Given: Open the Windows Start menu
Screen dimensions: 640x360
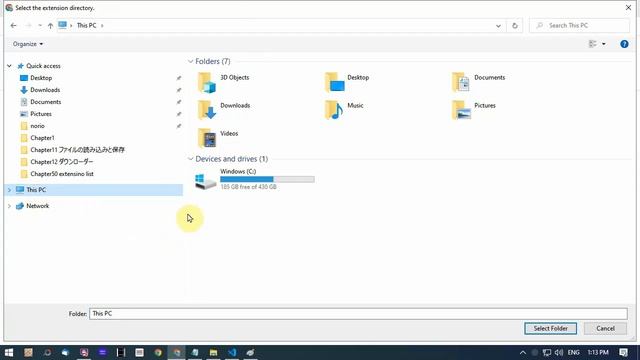Looking at the screenshot, I should pyautogui.click(x=9, y=352).
